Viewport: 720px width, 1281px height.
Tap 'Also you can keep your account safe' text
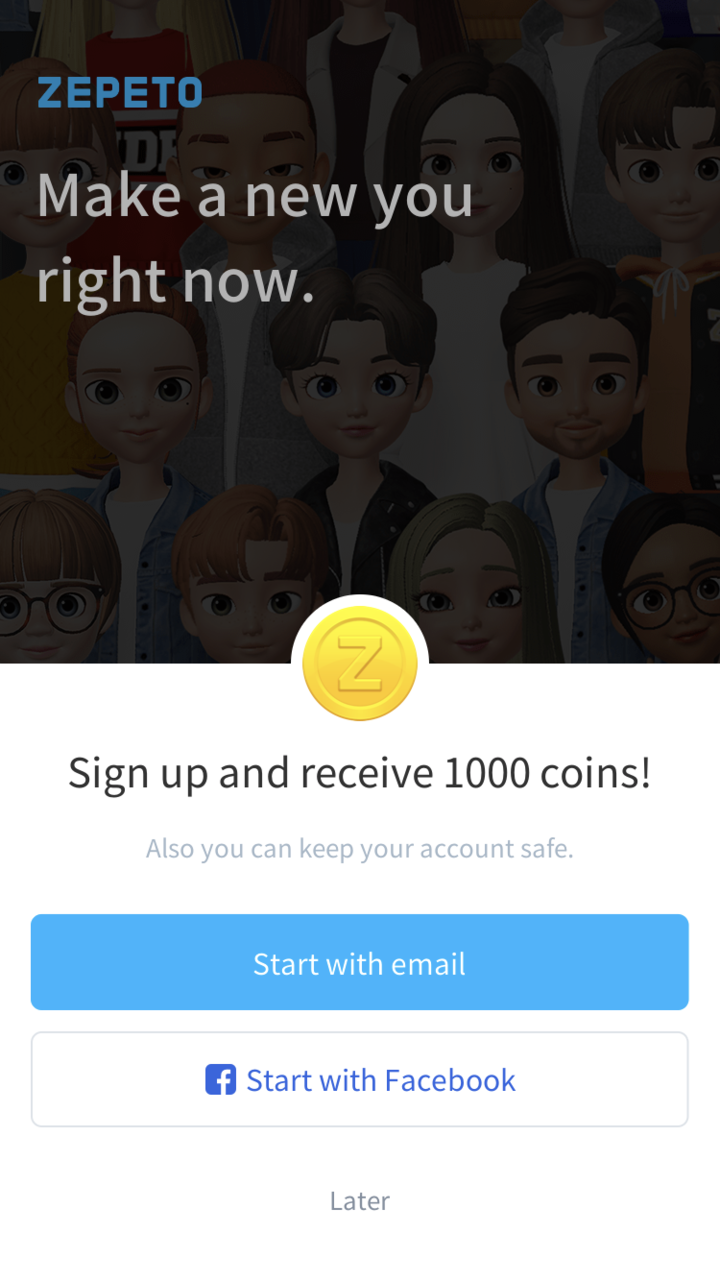coord(360,849)
